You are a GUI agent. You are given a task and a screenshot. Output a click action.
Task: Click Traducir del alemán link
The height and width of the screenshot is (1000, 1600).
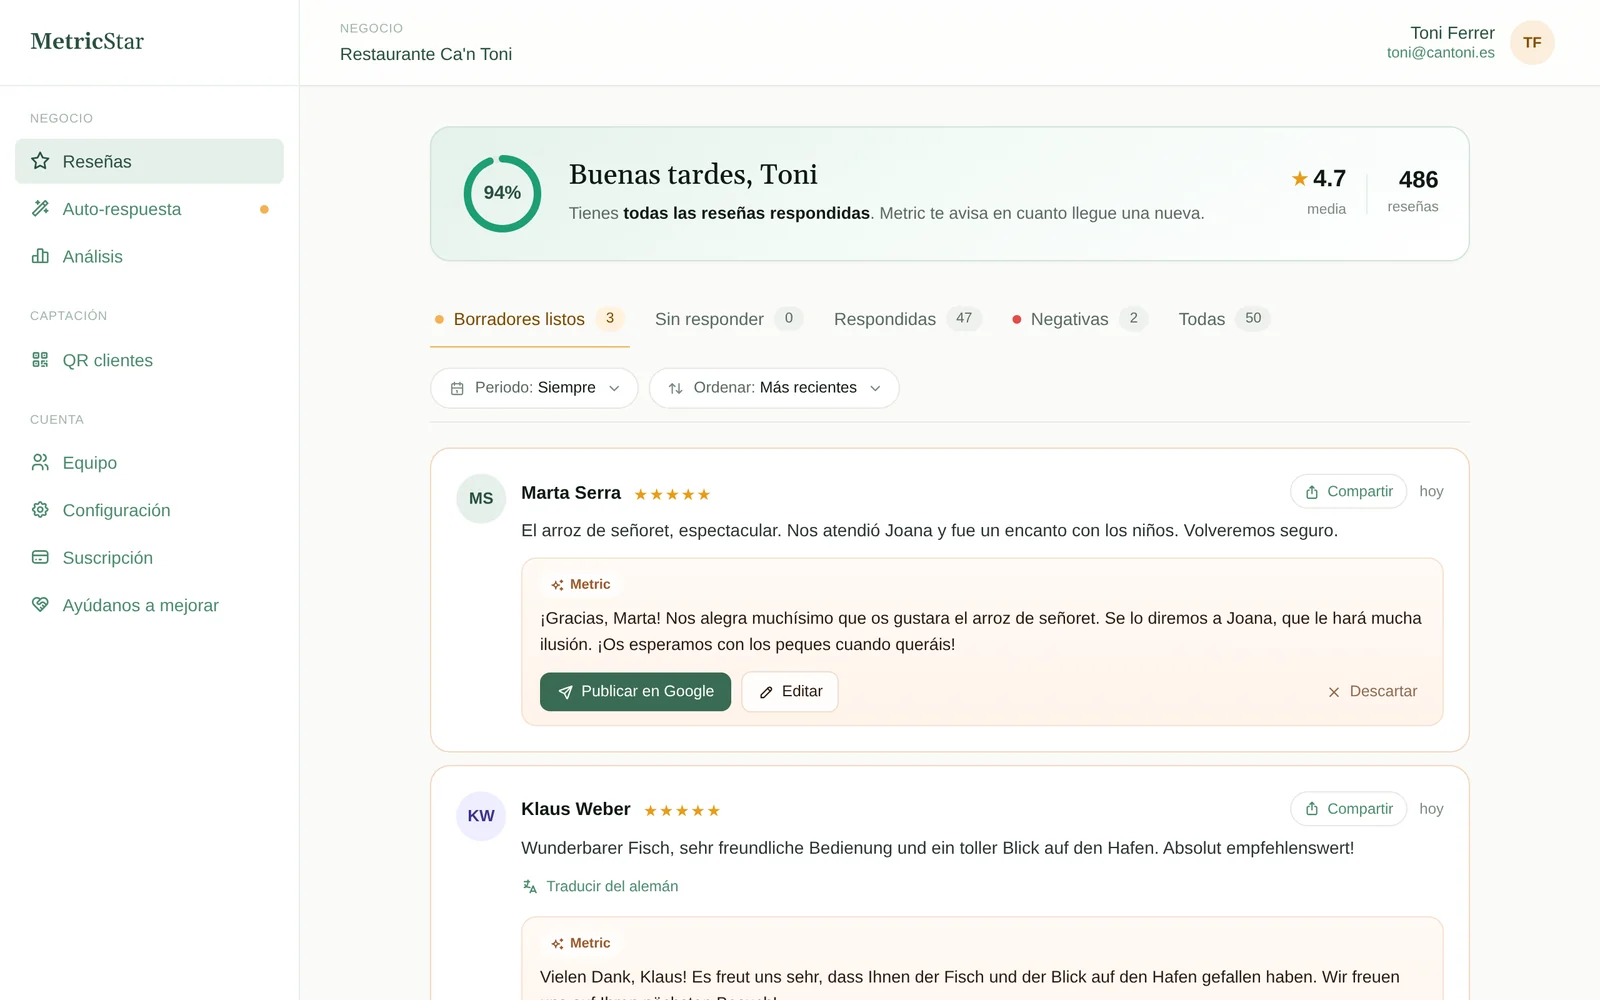612,886
